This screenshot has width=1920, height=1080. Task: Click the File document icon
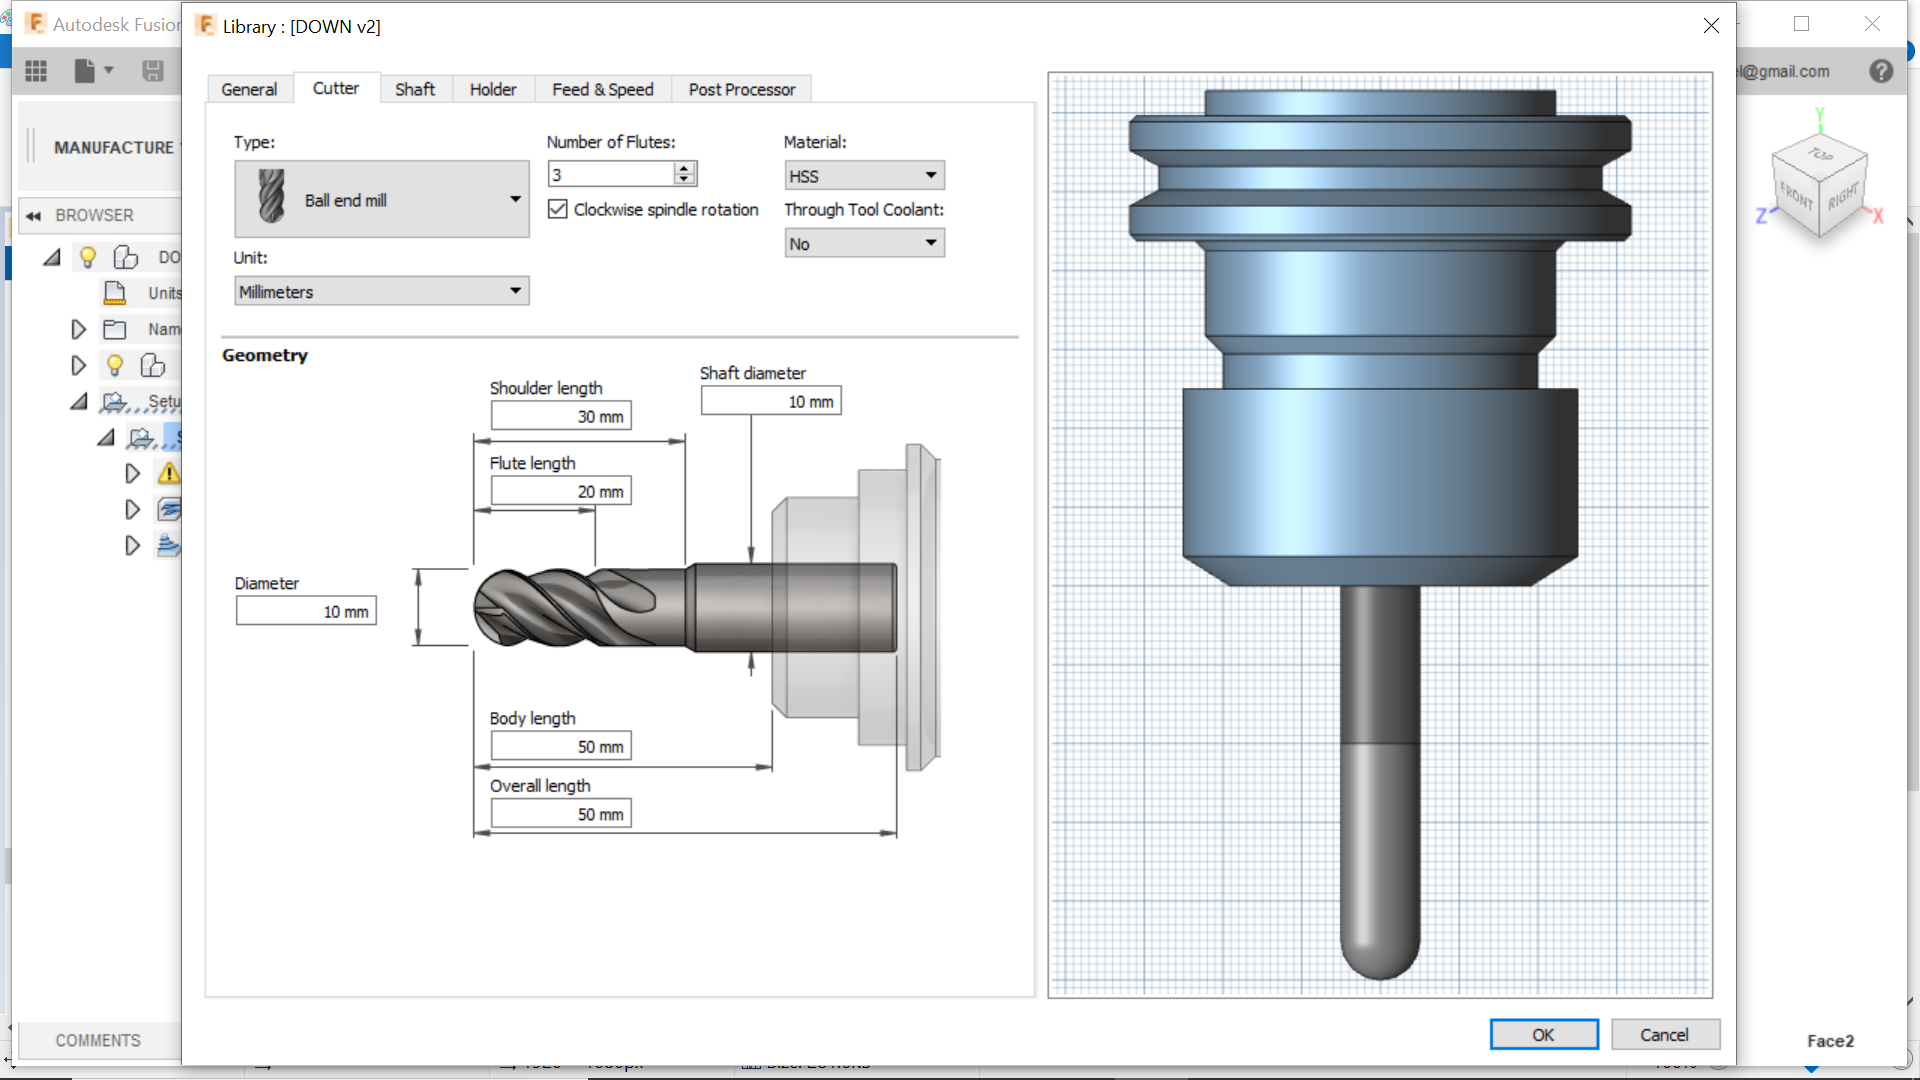(x=85, y=71)
